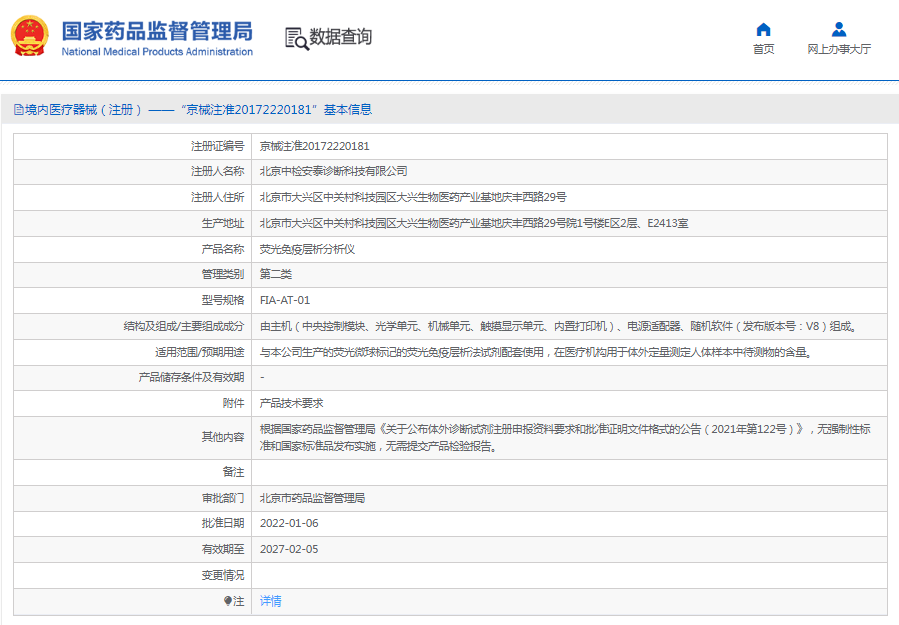The image size is (899, 625).
Task: Click the document icon beside 境内医疗器械
Action: point(19,110)
